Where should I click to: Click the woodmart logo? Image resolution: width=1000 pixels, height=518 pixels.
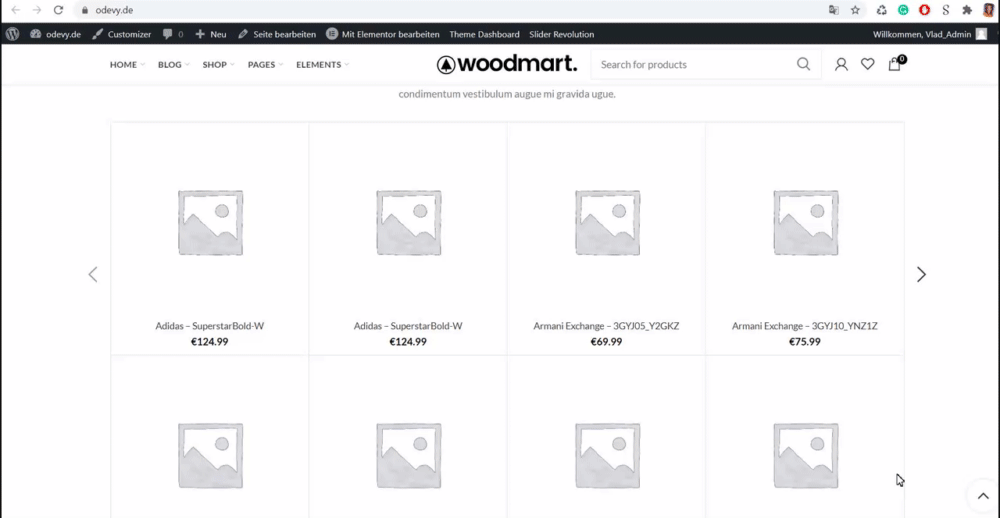coord(507,64)
